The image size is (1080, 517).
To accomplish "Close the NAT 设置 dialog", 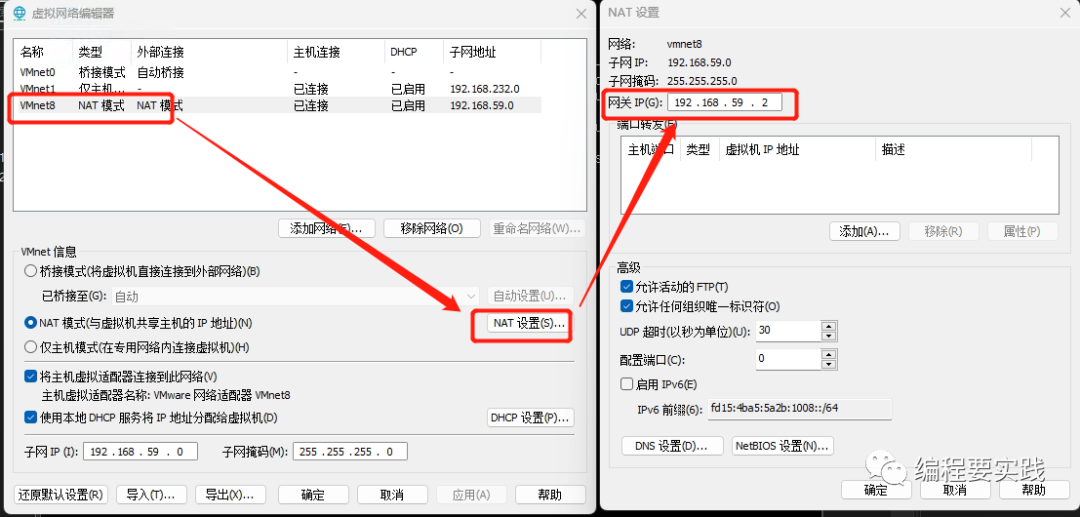I will click(x=1065, y=12).
